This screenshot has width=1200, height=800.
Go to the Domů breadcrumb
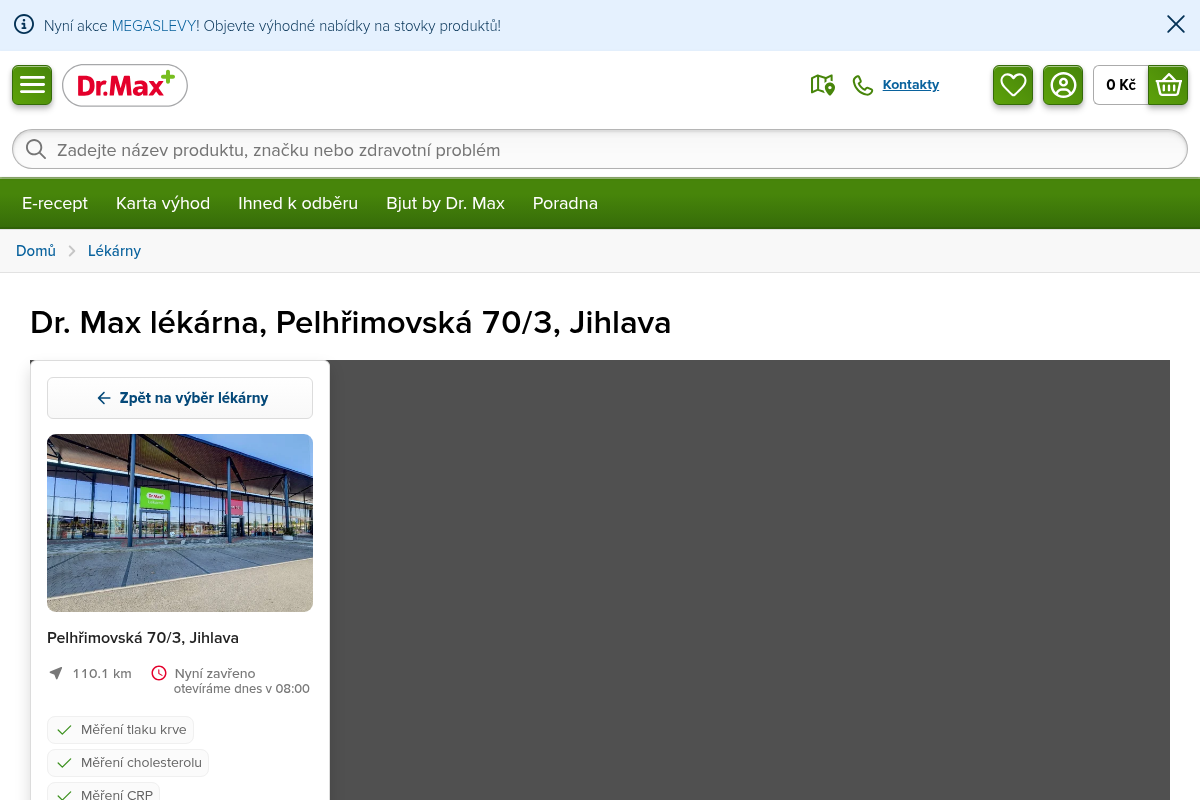point(36,251)
